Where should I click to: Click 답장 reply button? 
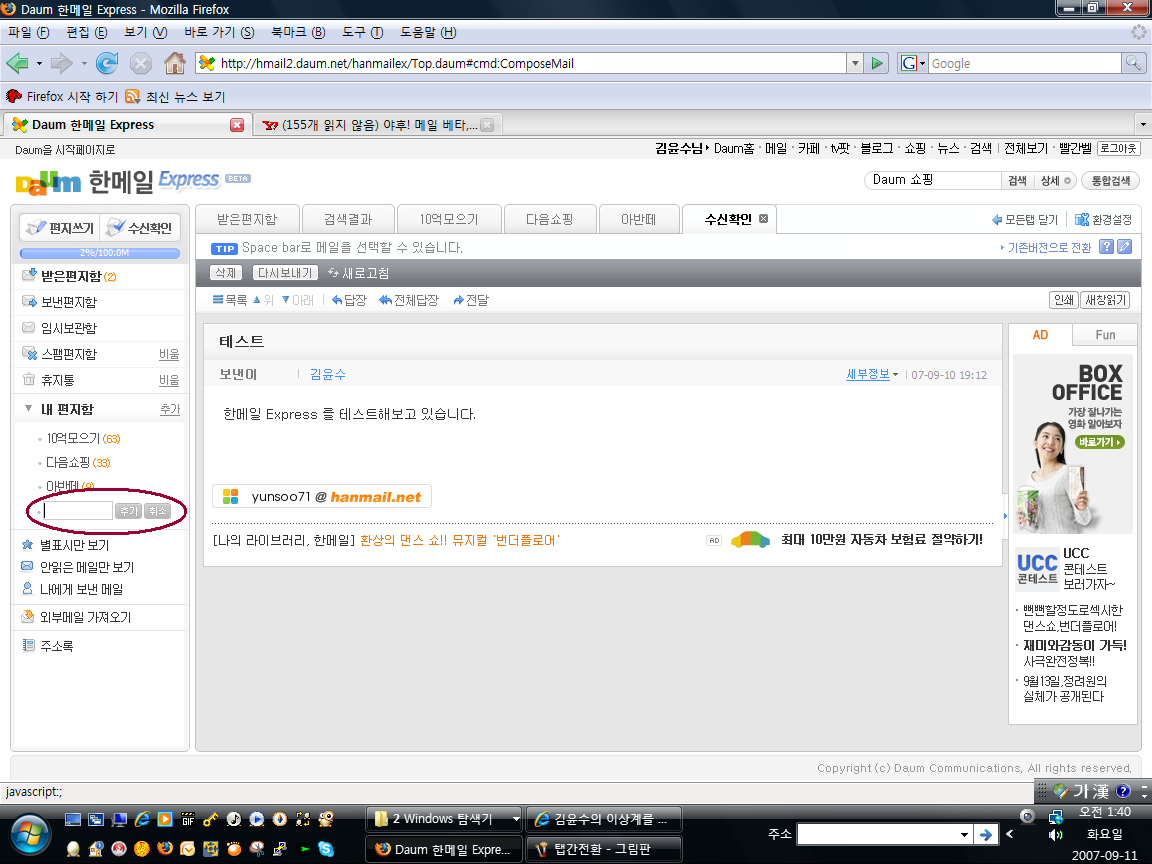point(349,300)
